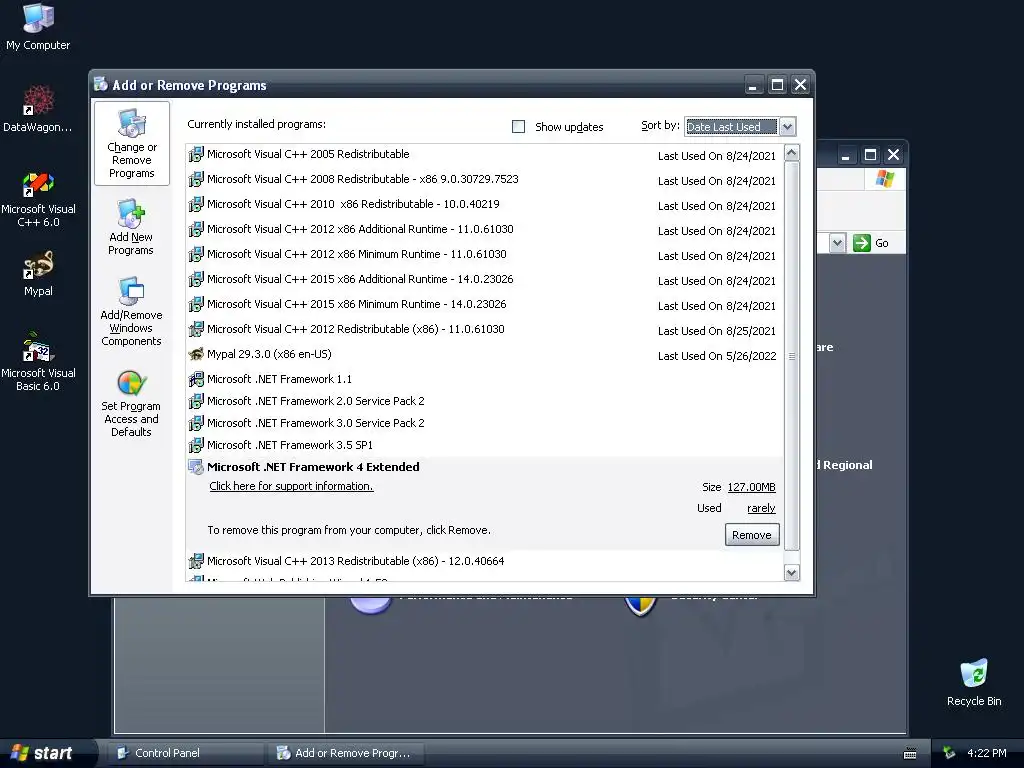Image resolution: width=1024 pixels, height=768 pixels.
Task: Click the 2012 x86 Additional Runtime icon
Action: click(196, 229)
